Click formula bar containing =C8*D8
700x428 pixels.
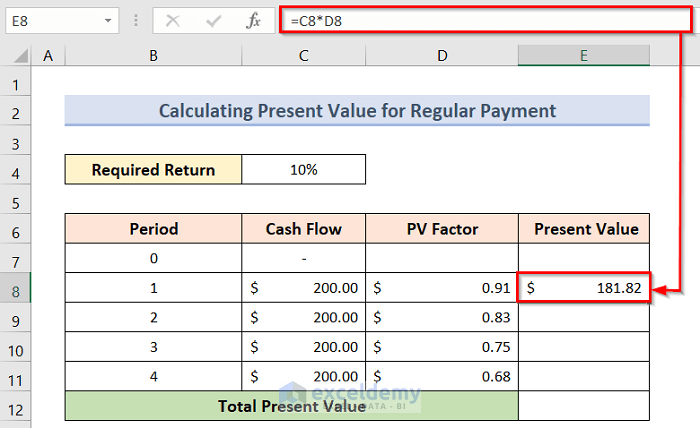point(480,19)
